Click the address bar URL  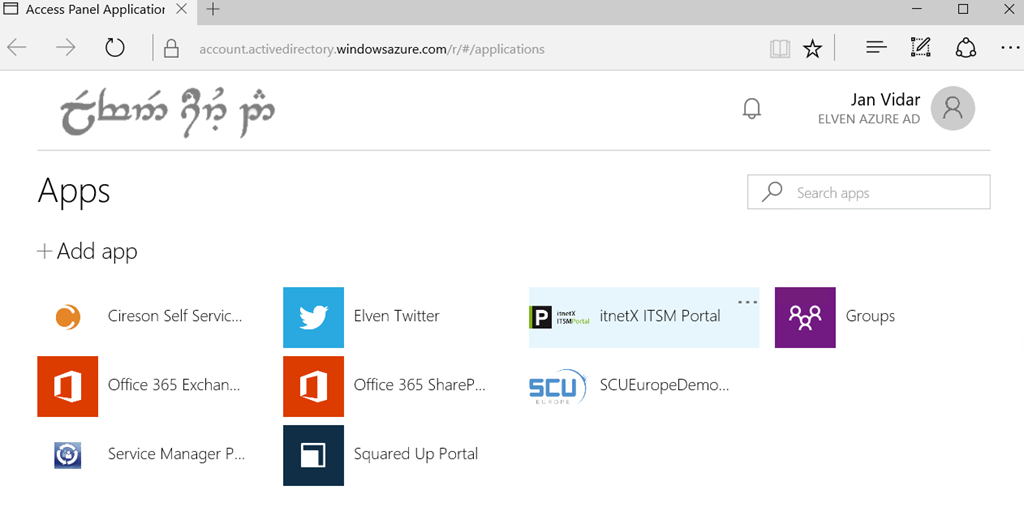pos(372,49)
